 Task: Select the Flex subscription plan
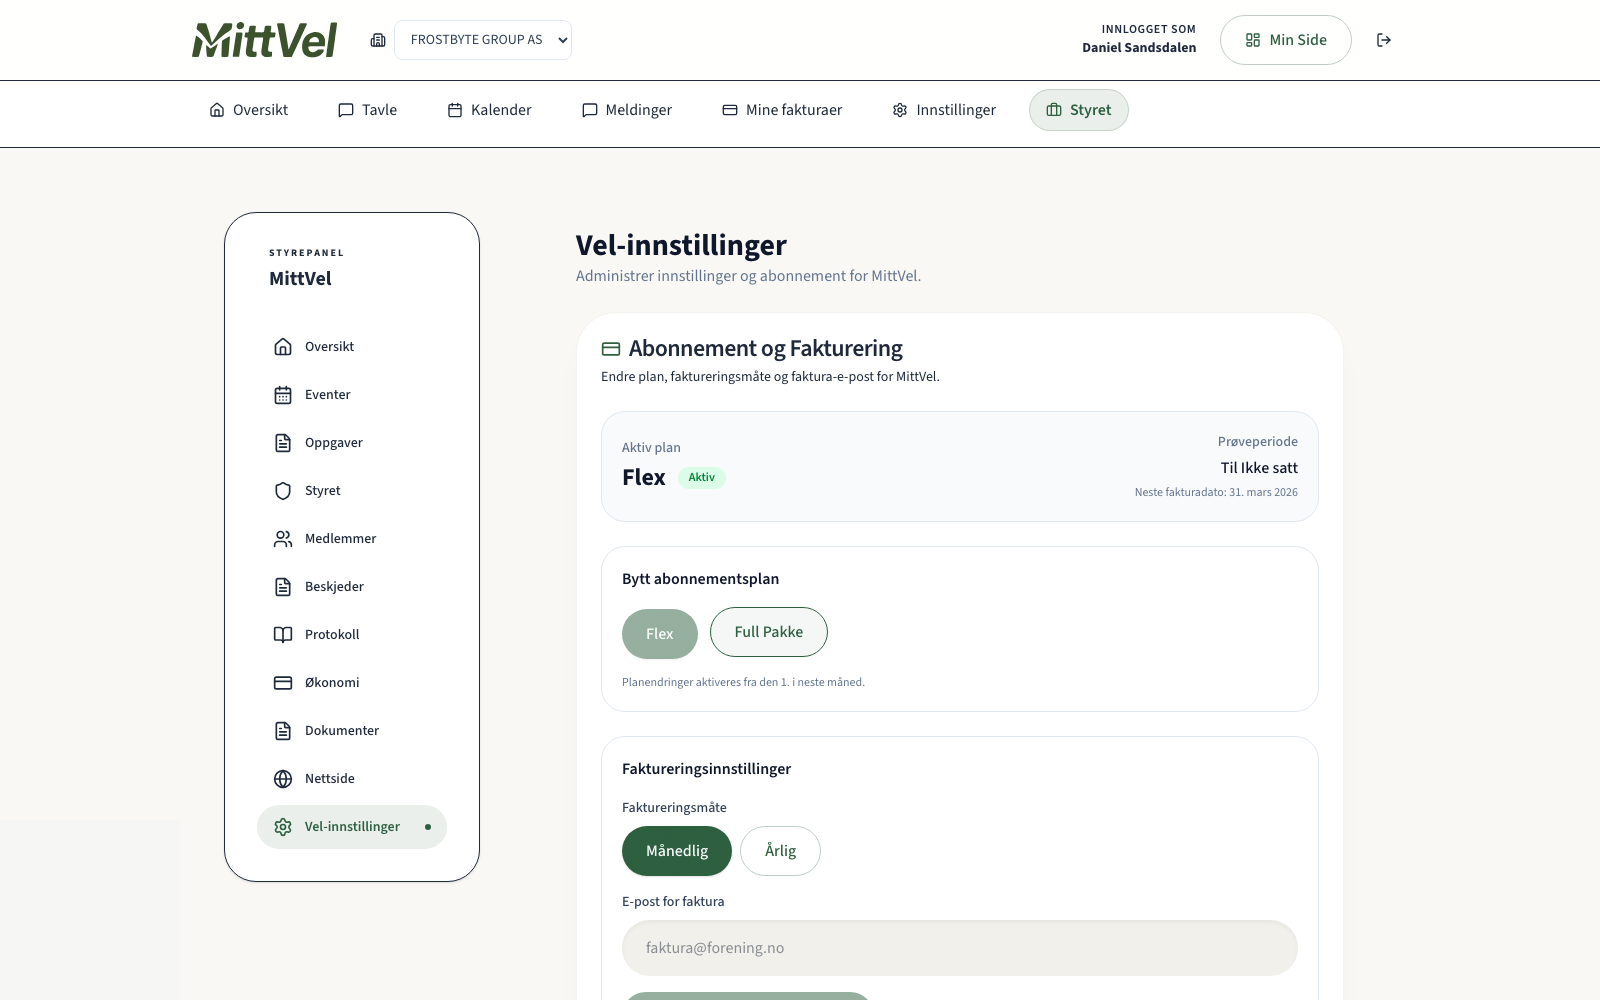pyautogui.click(x=659, y=634)
